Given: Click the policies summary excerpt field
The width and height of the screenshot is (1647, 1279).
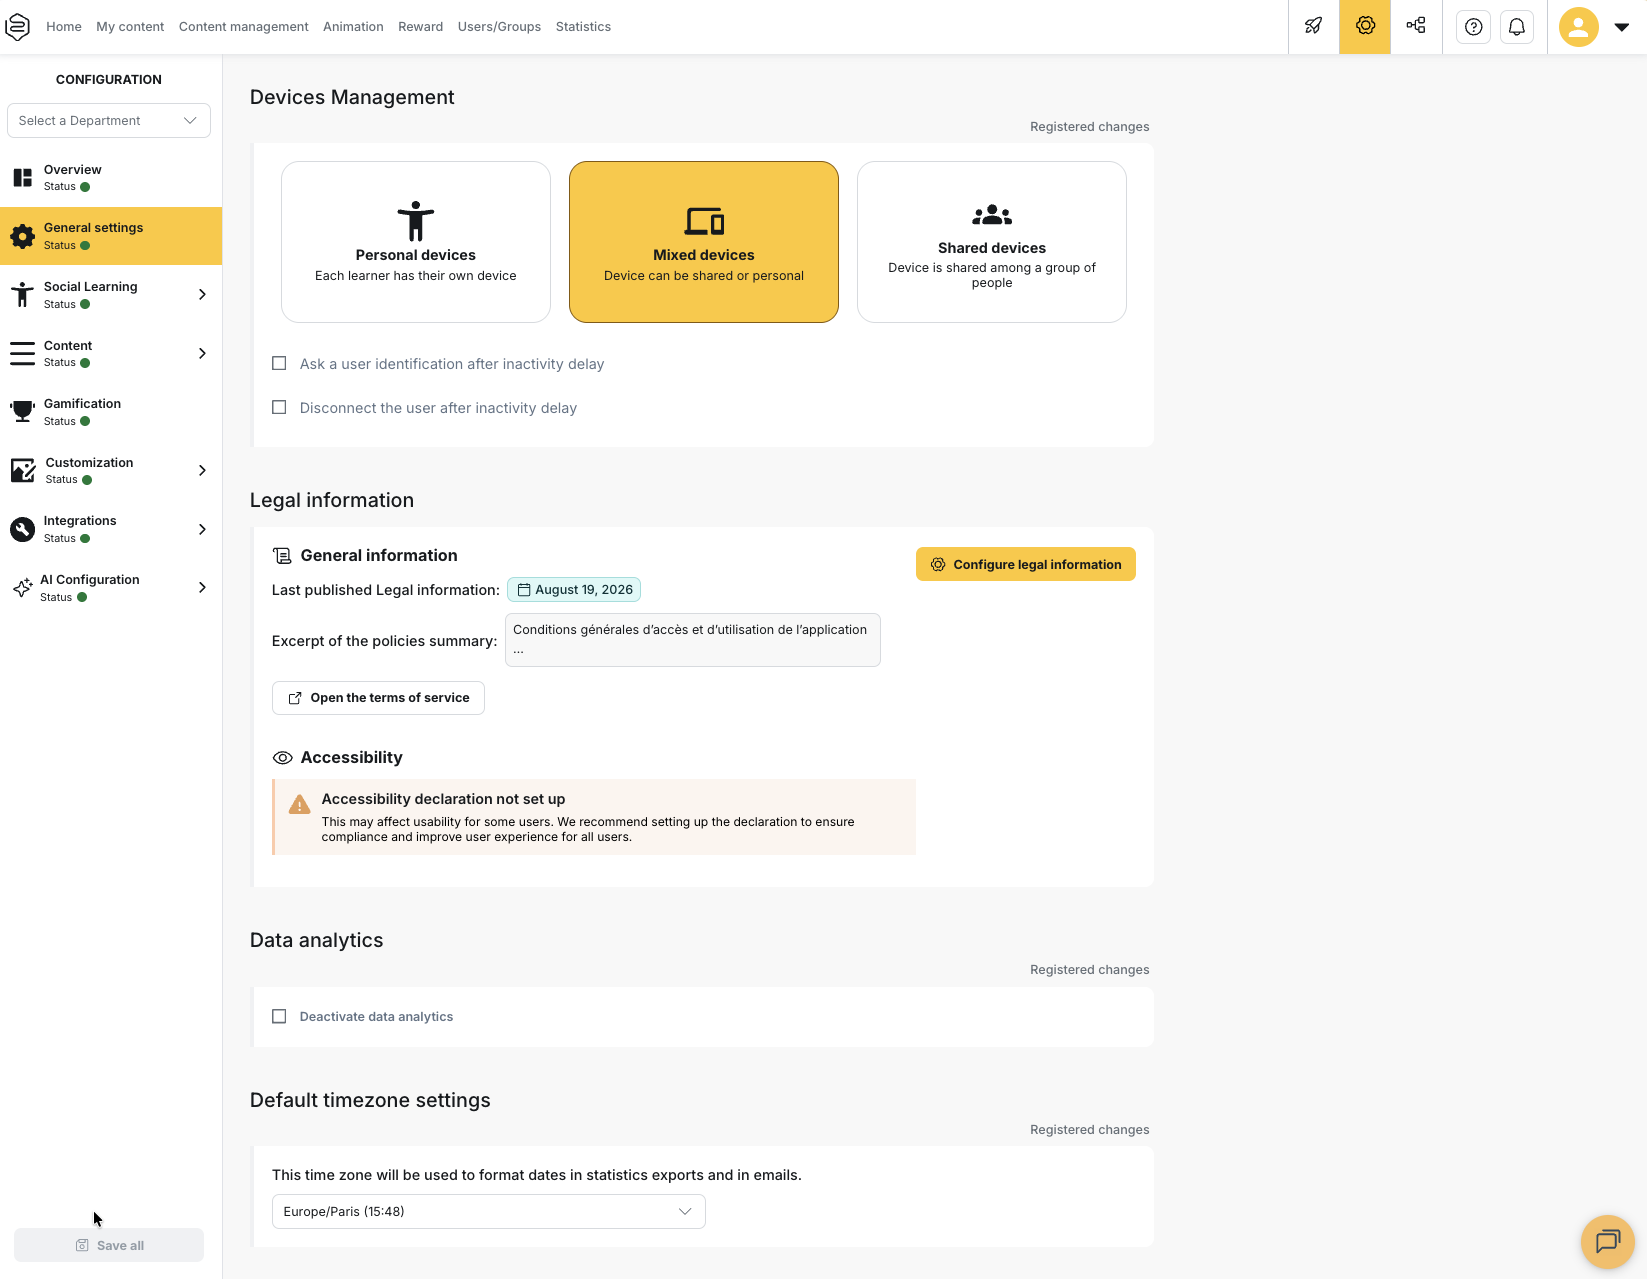Looking at the screenshot, I should [x=693, y=640].
